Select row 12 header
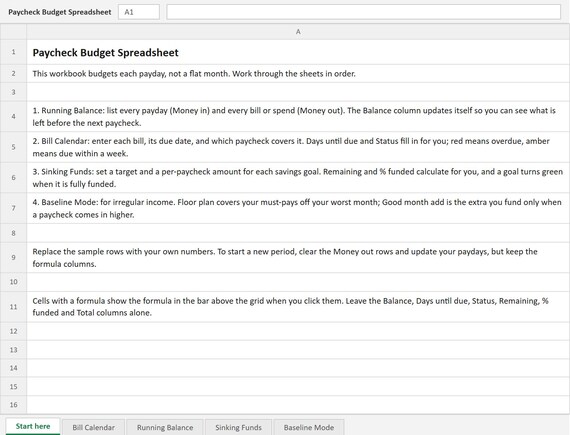This screenshot has height=435, width=570. [x=13, y=331]
